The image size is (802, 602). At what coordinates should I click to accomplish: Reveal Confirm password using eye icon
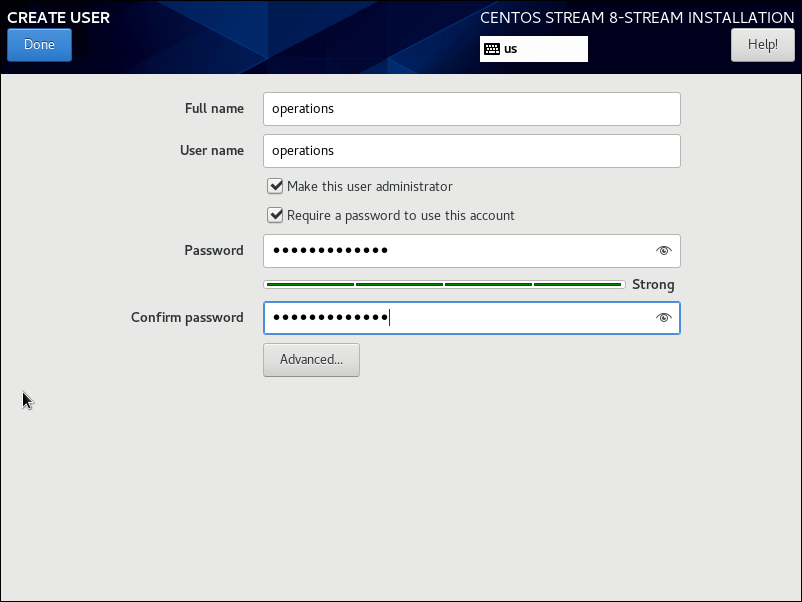coord(663,318)
